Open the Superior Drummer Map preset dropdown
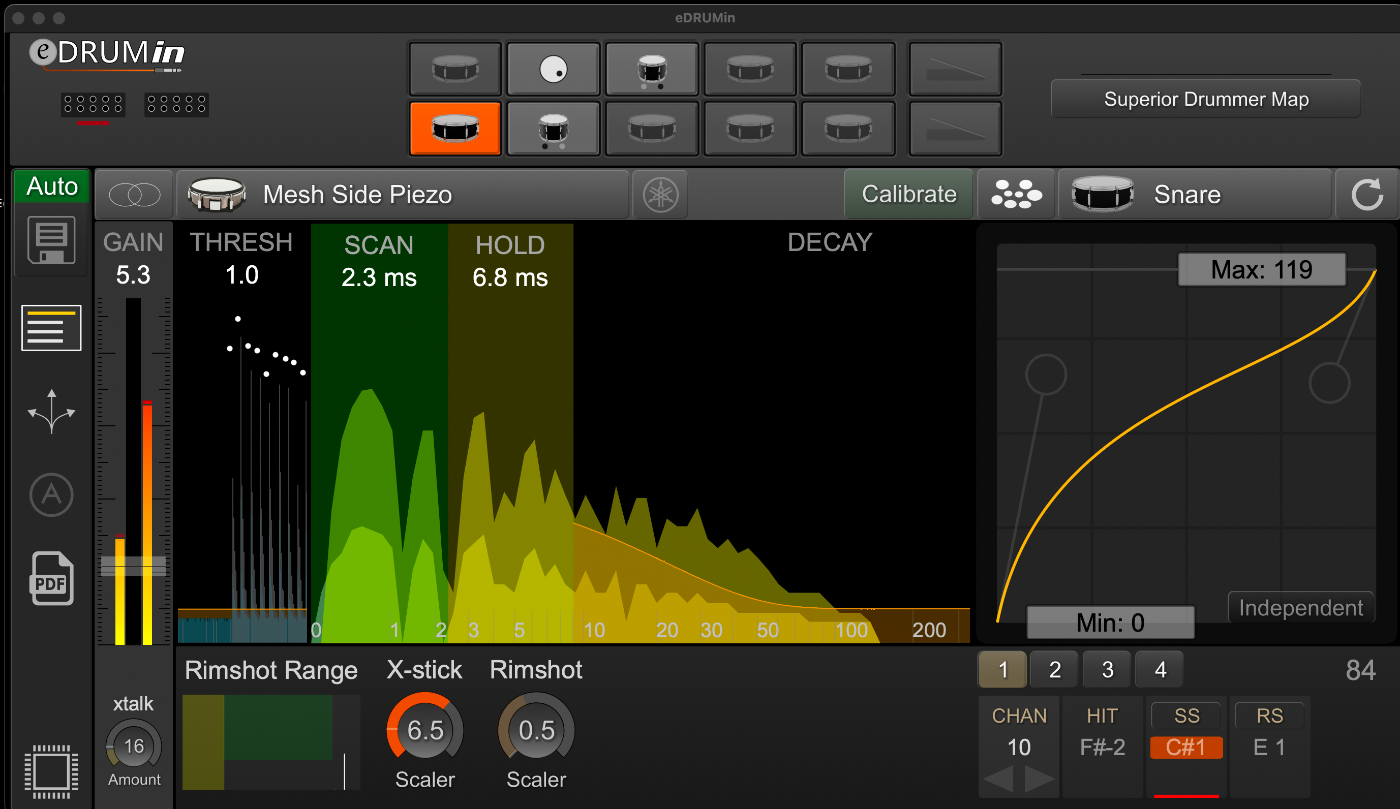Image resolution: width=1400 pixels, height=809 pixels. point(1206,99)
